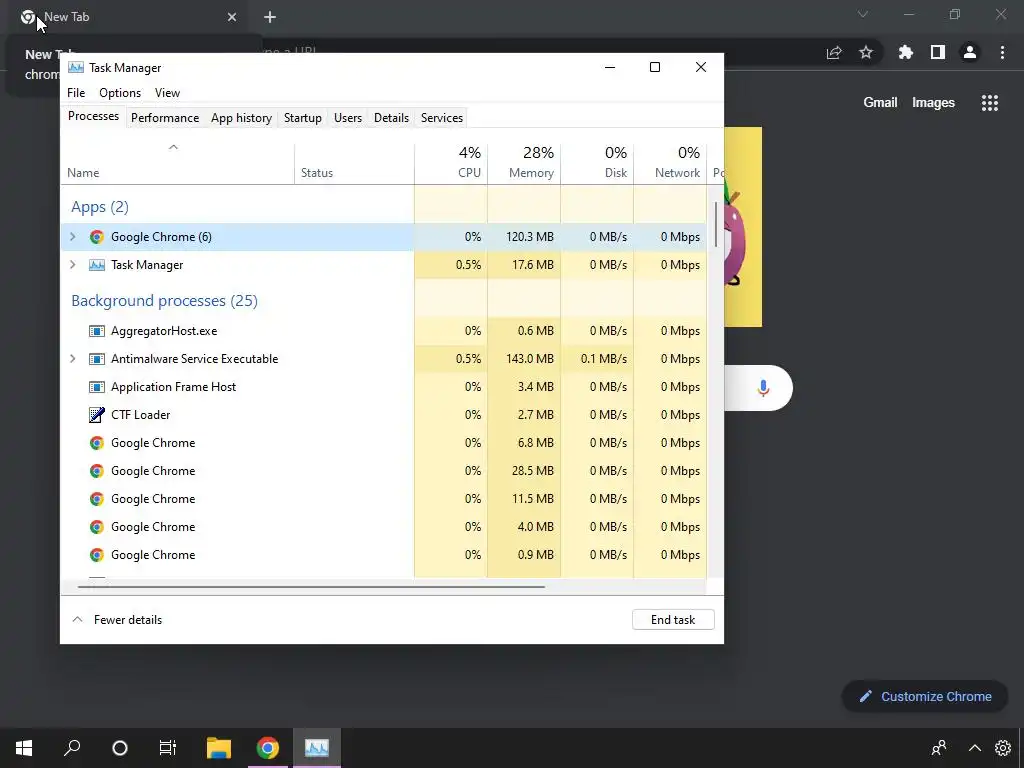Switch to the Users tab
The height and width of the screenshot is (768, 1024).
pos(347,118)
